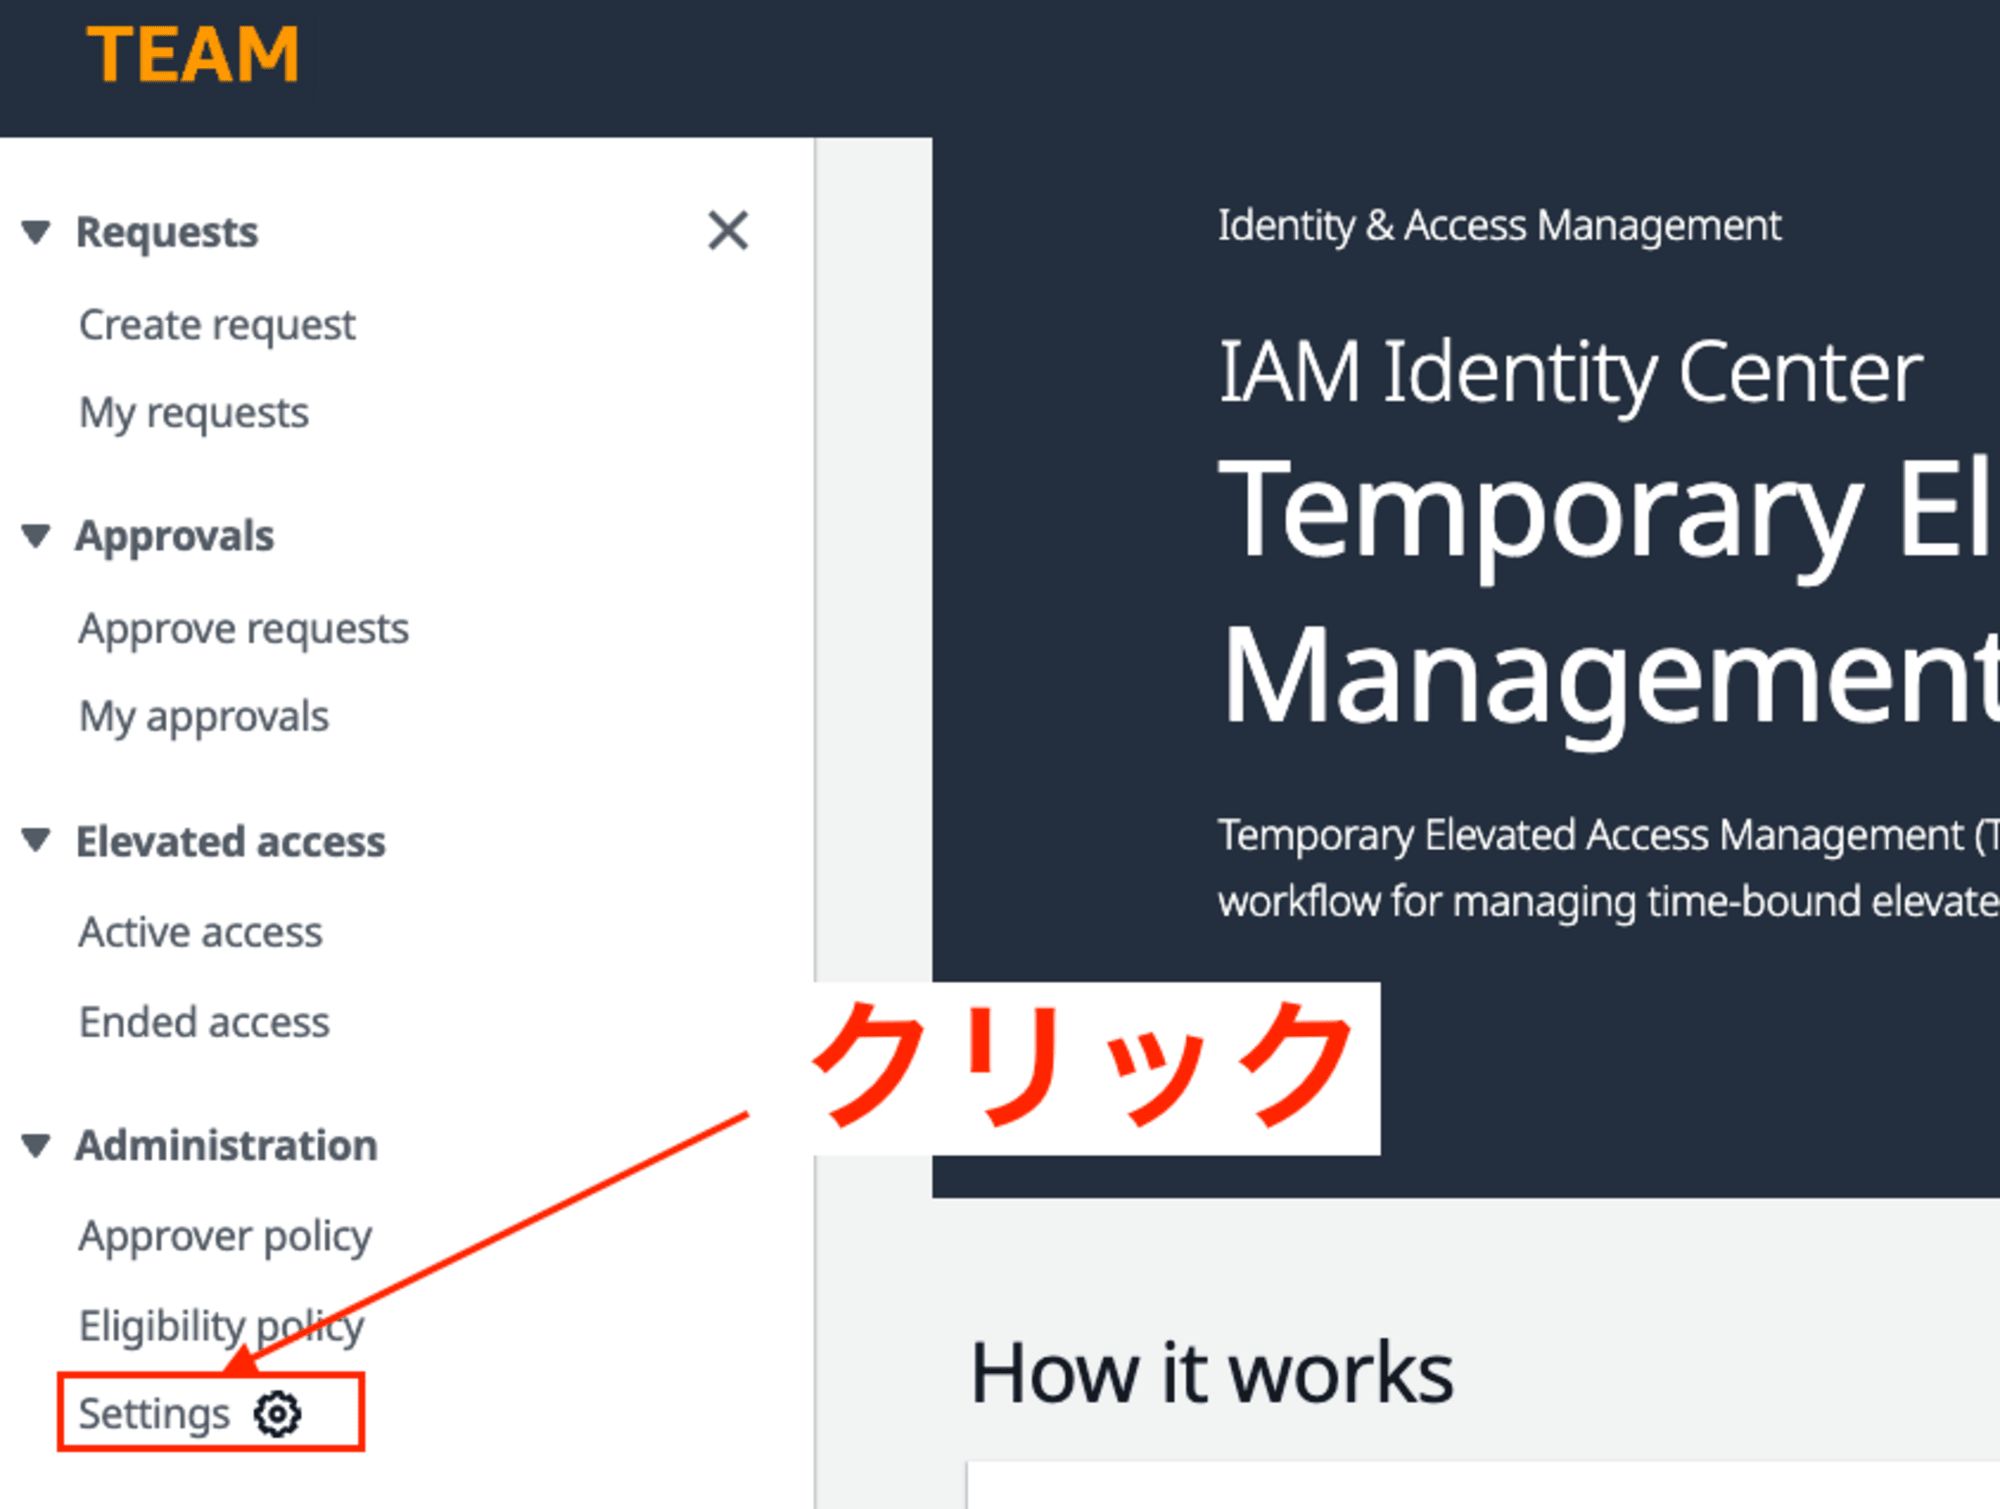Open Settings in Administration
Screen dimensions: 2000x1509
pyautogui.click(x=154, y=1414)
